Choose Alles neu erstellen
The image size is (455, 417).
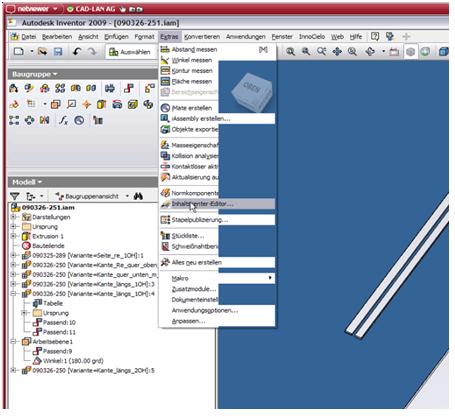pos(217,263)
